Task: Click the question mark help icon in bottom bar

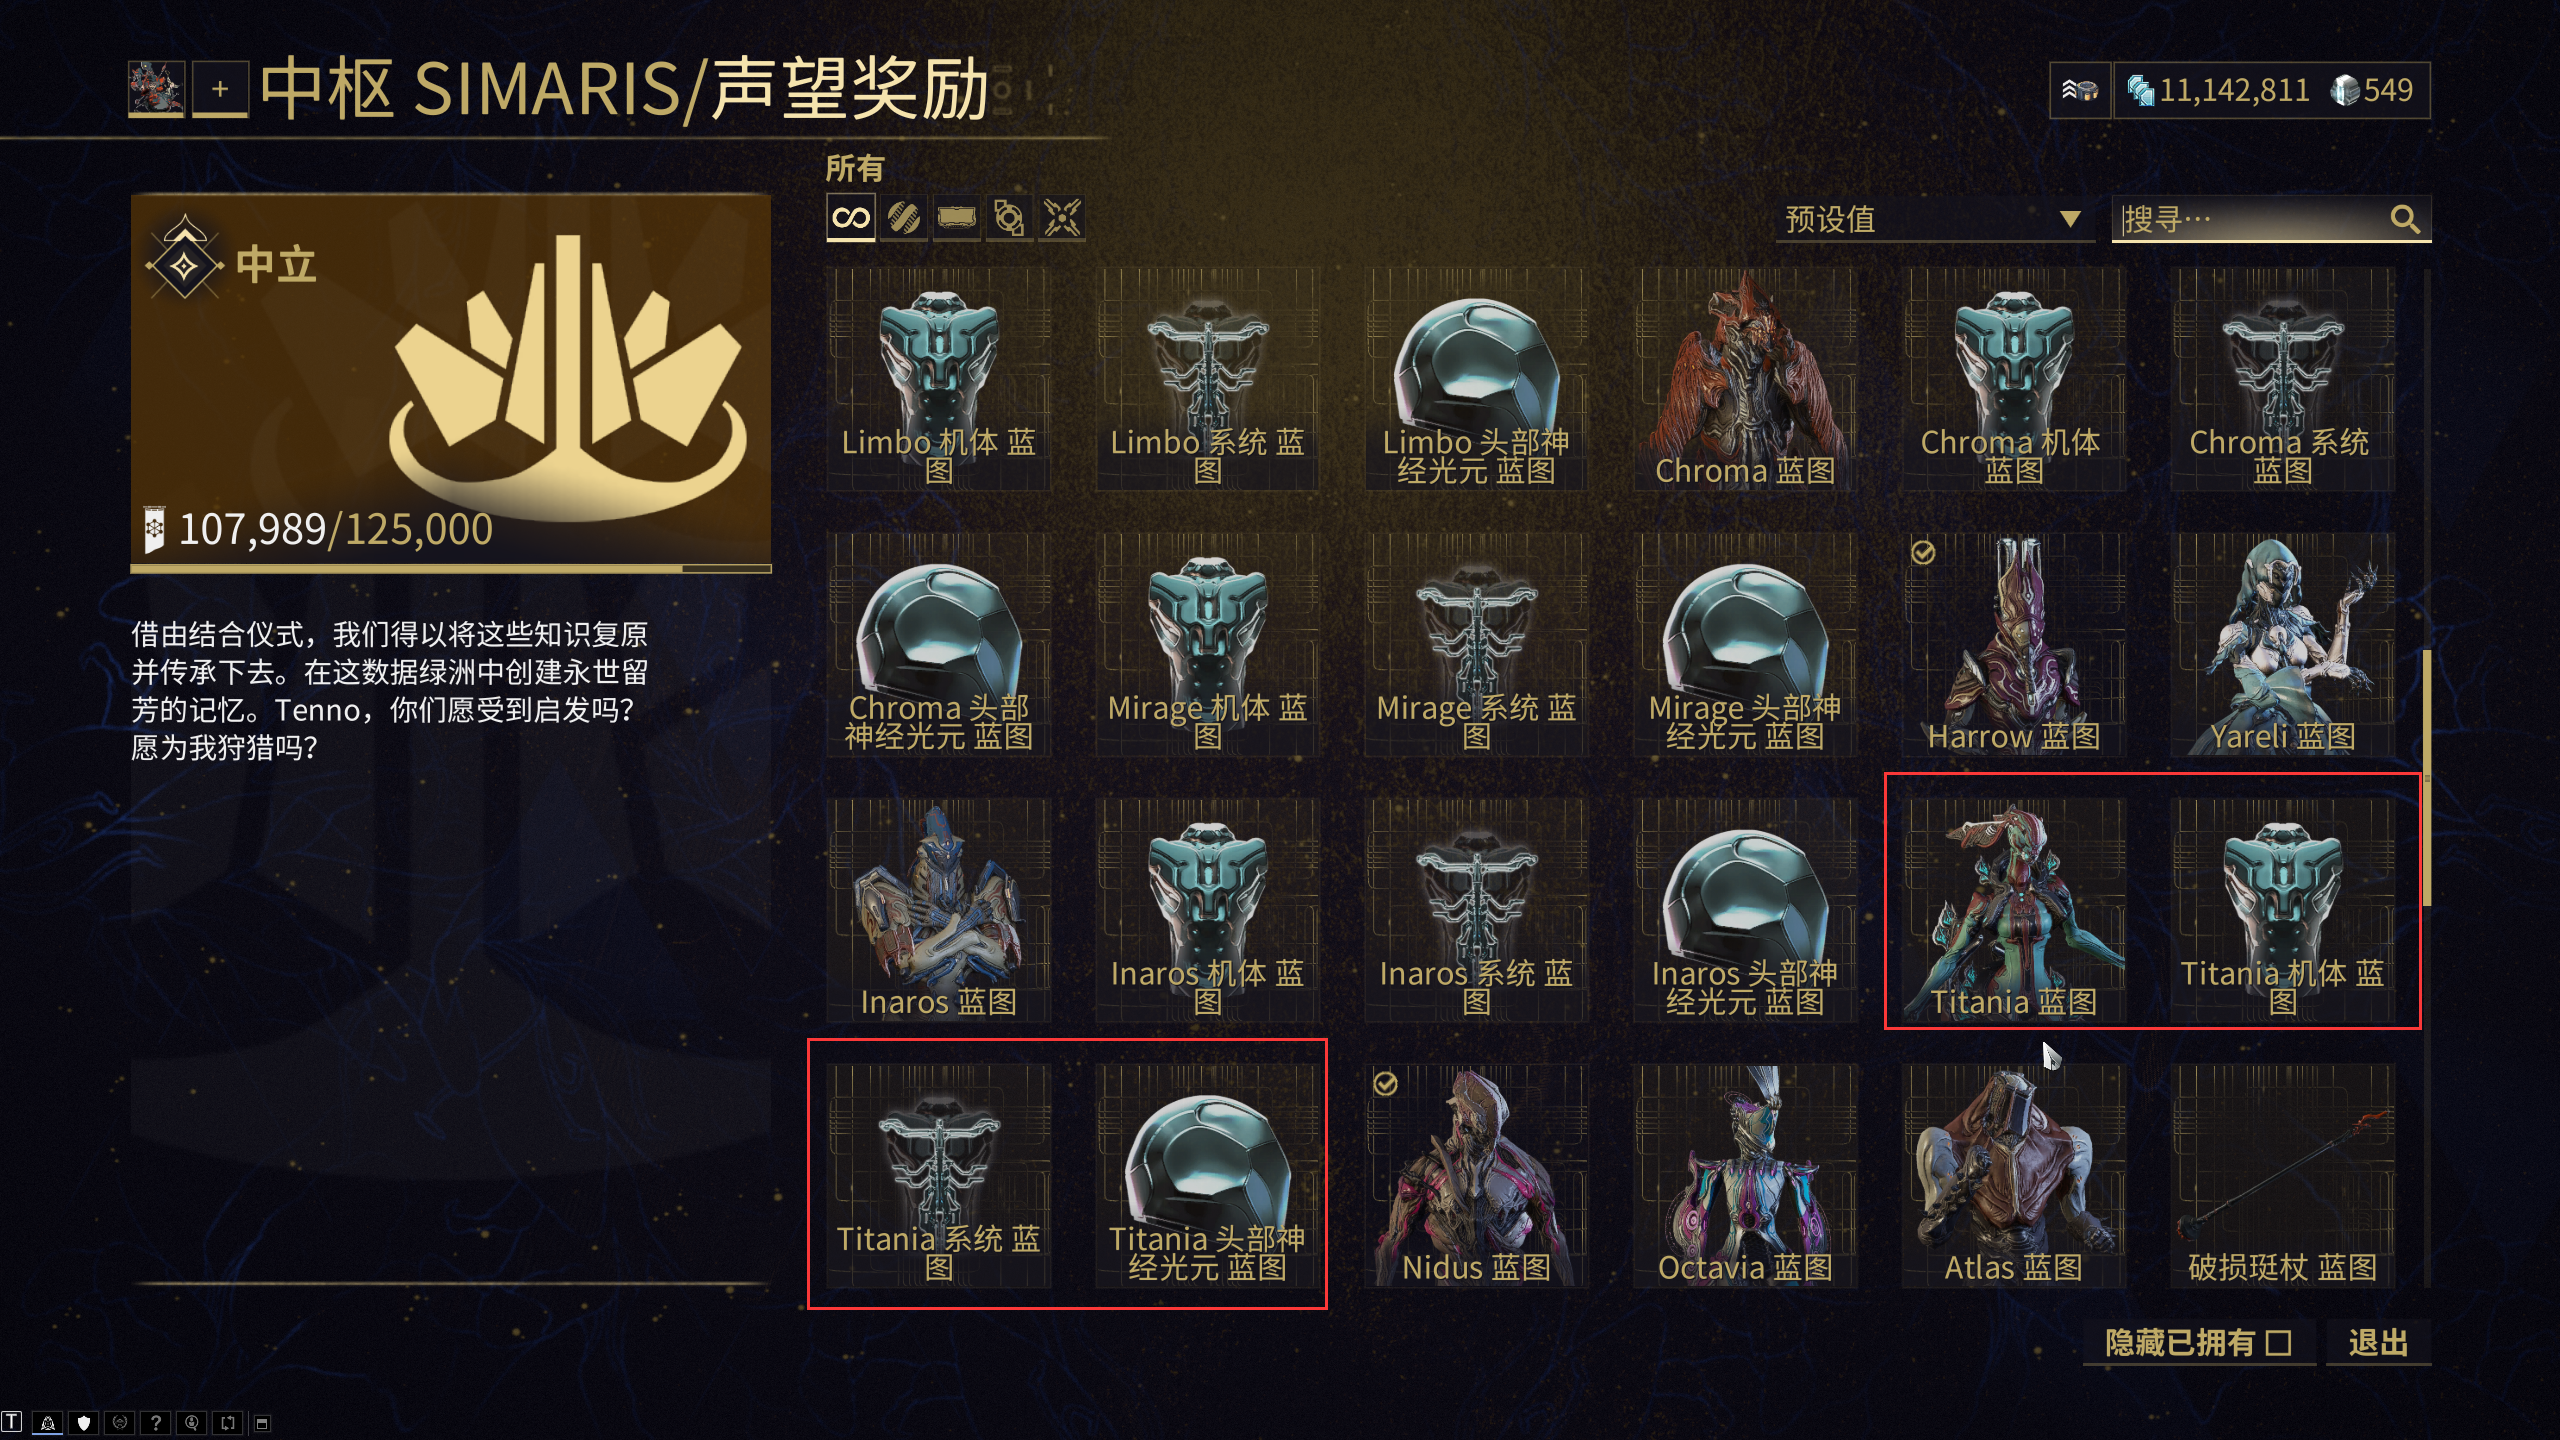Action: click(155, 1422)
